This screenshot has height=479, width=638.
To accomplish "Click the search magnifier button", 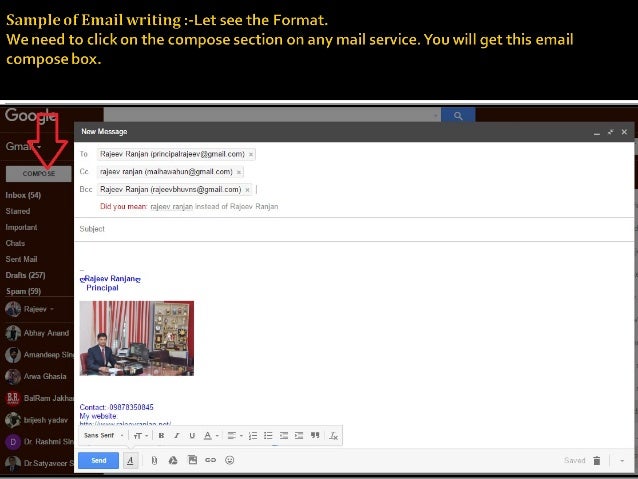I will pyautogui.click(x=458, y=116).
